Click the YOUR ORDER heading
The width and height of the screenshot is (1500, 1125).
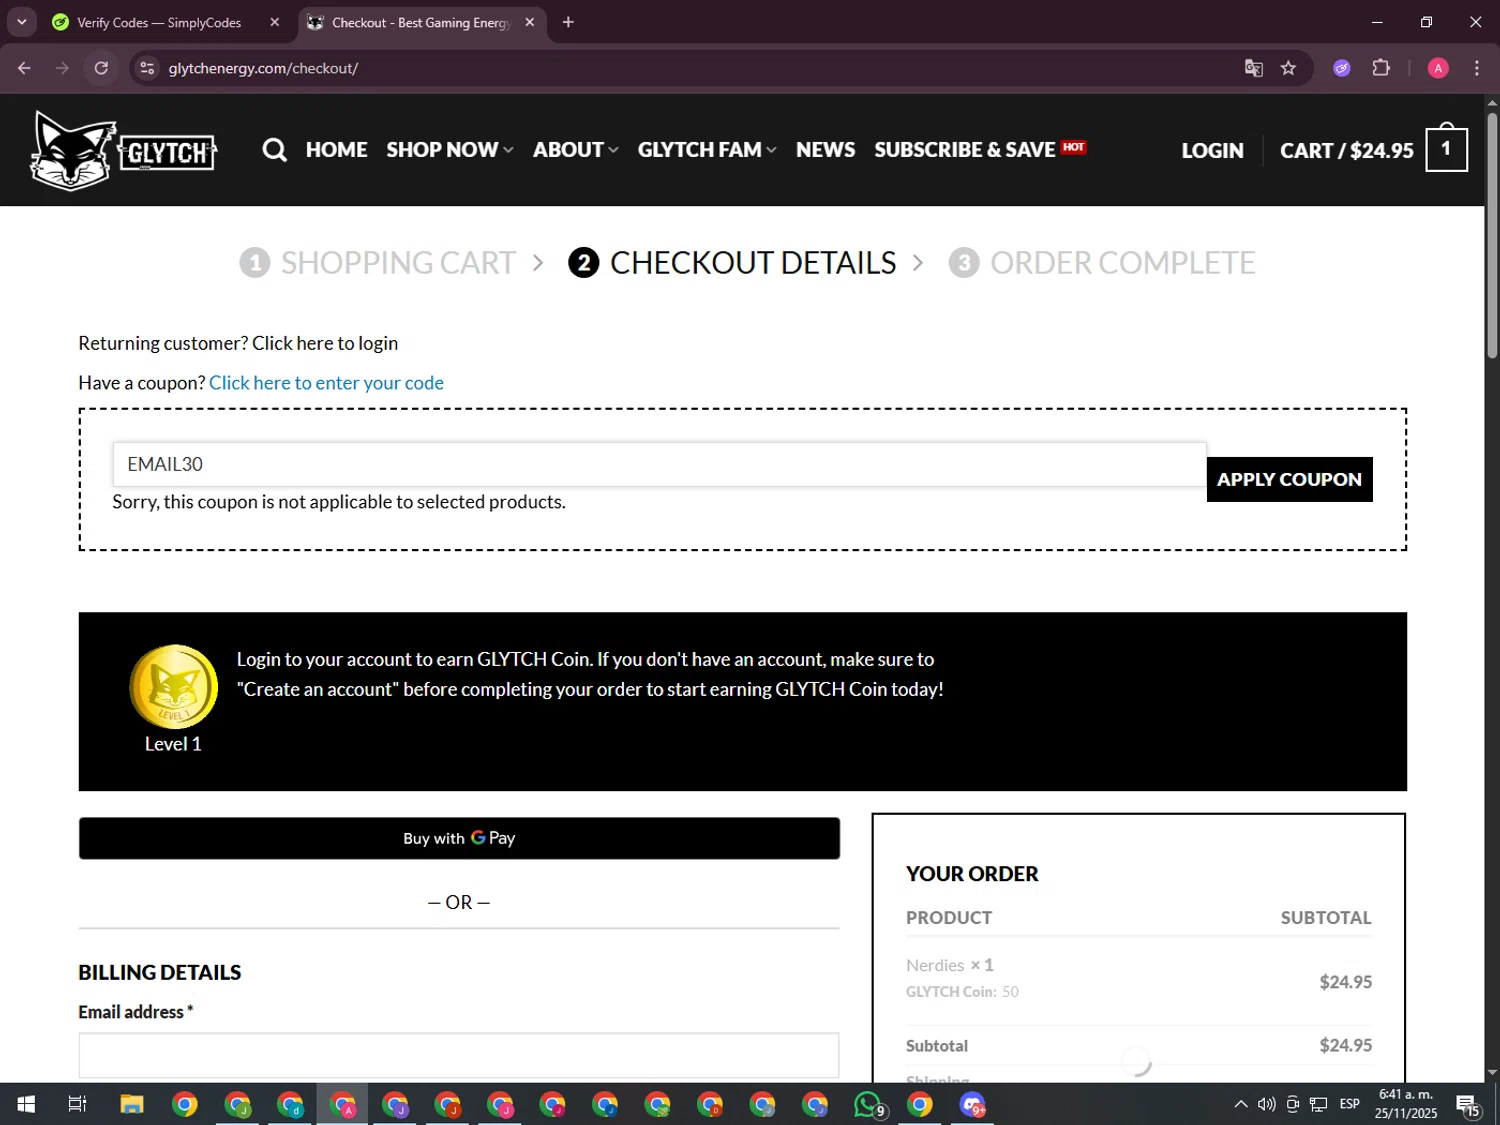972,874
